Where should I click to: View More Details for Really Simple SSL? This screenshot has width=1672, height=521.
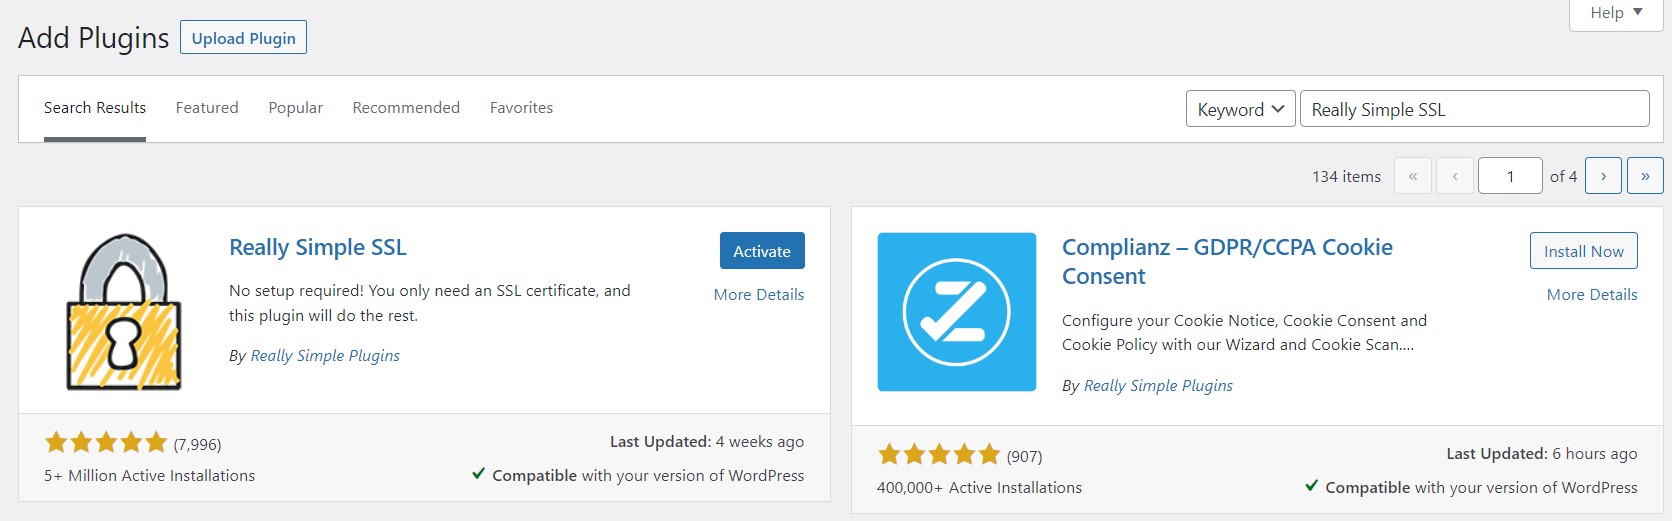[x=758, y=295]
